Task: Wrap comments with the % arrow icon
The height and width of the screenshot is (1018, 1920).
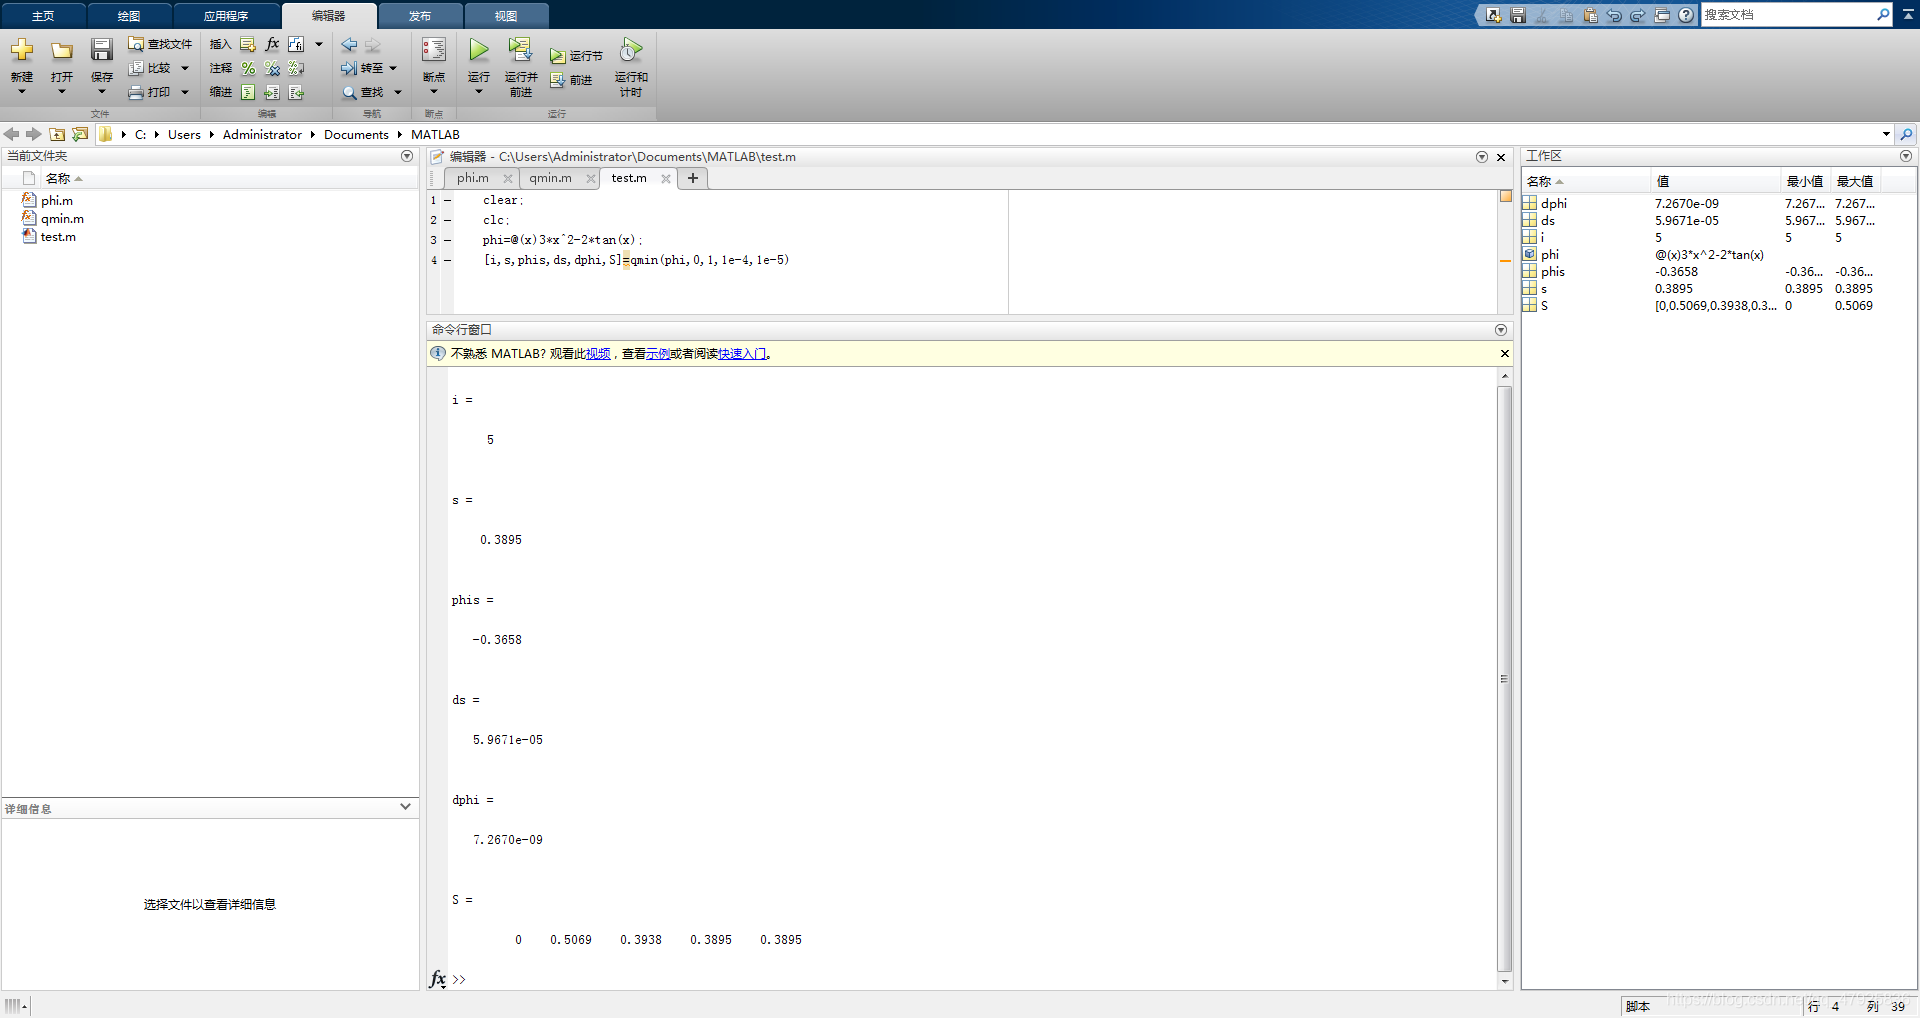Action: point(296,68)
